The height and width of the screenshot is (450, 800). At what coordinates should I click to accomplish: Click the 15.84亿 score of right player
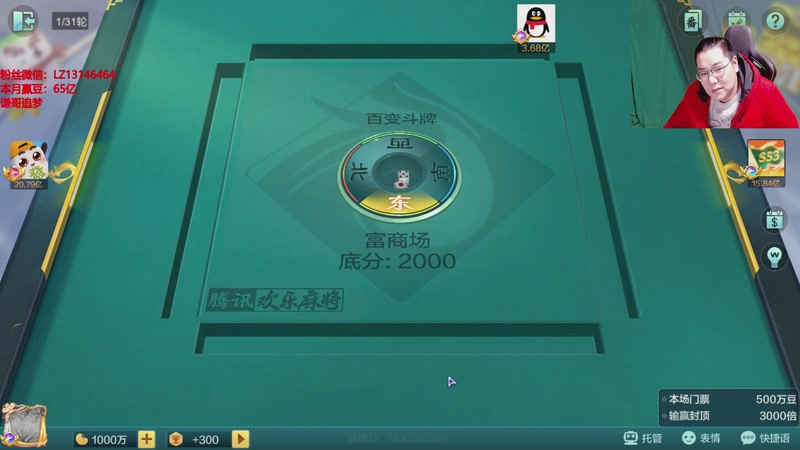(x=765, y=183)
